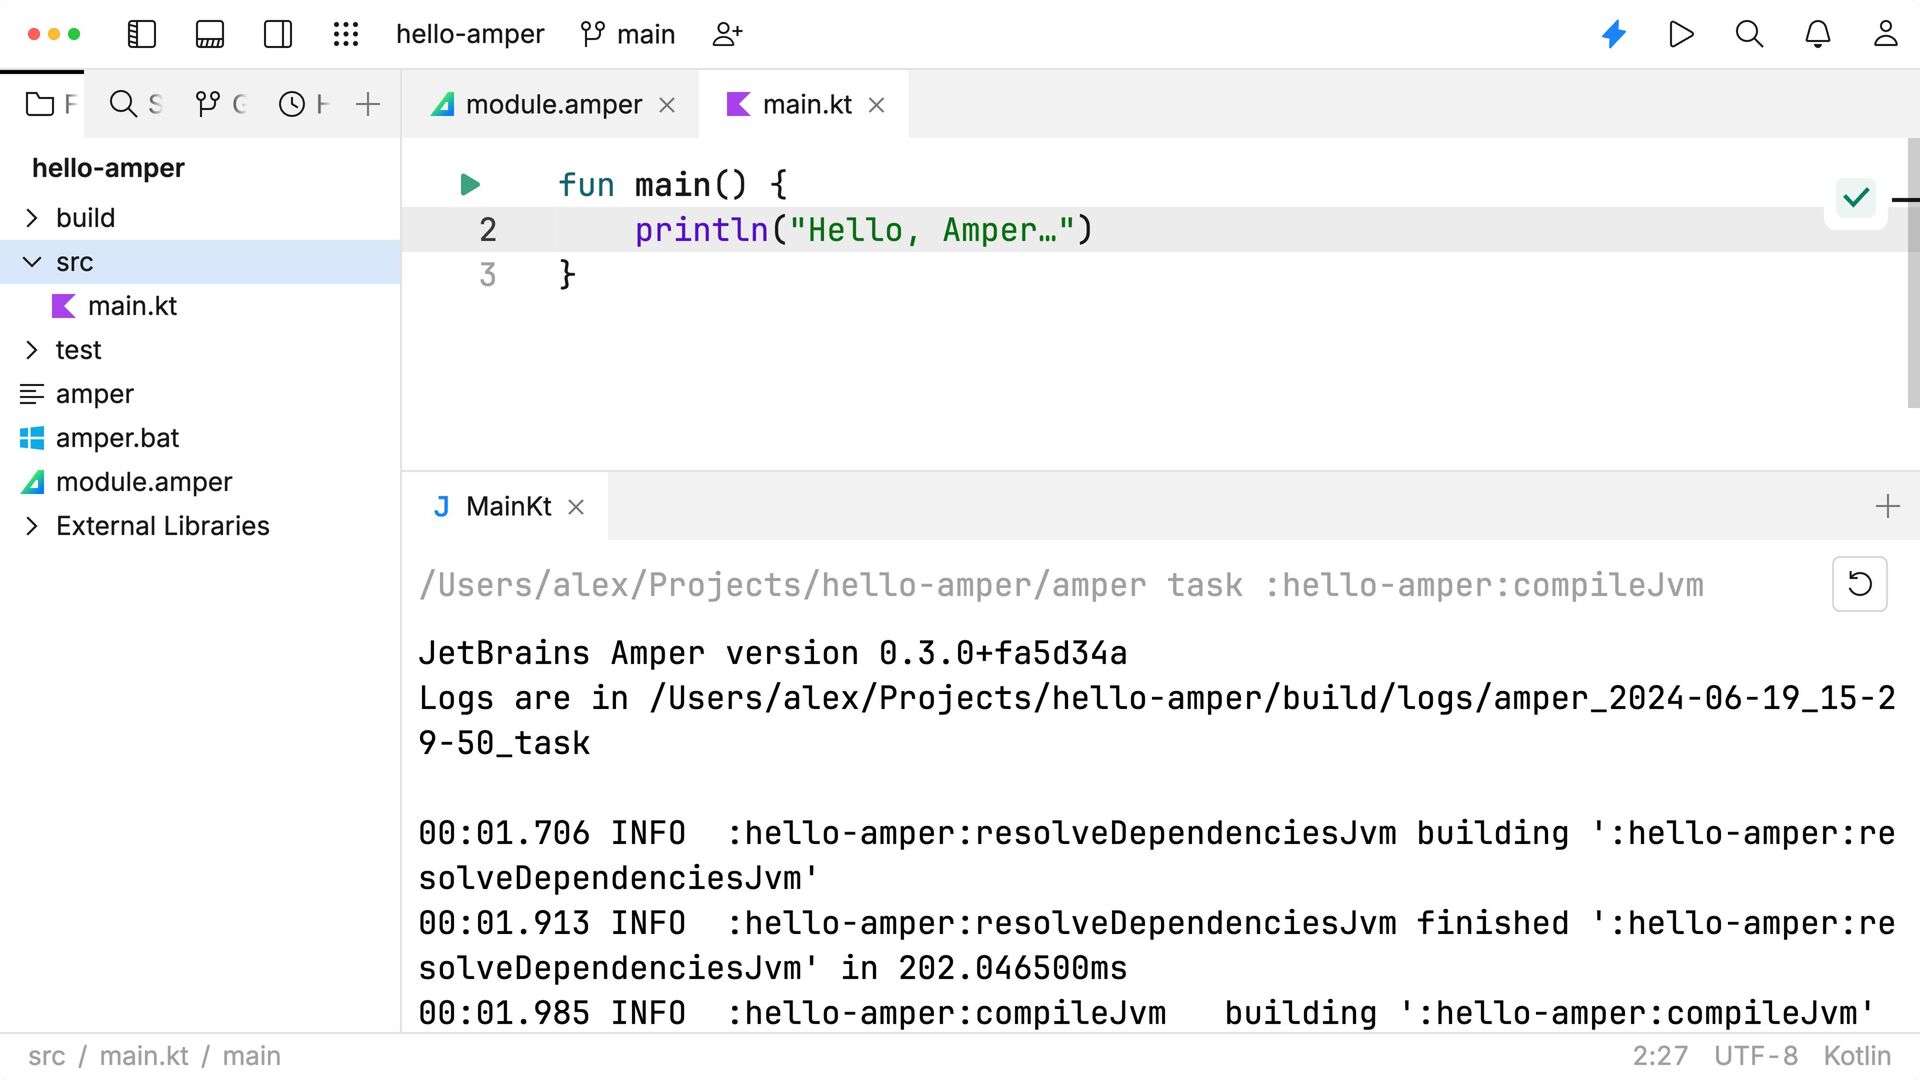
Task: Click the editor vertical scrollbar
Action: (1913, 273)
